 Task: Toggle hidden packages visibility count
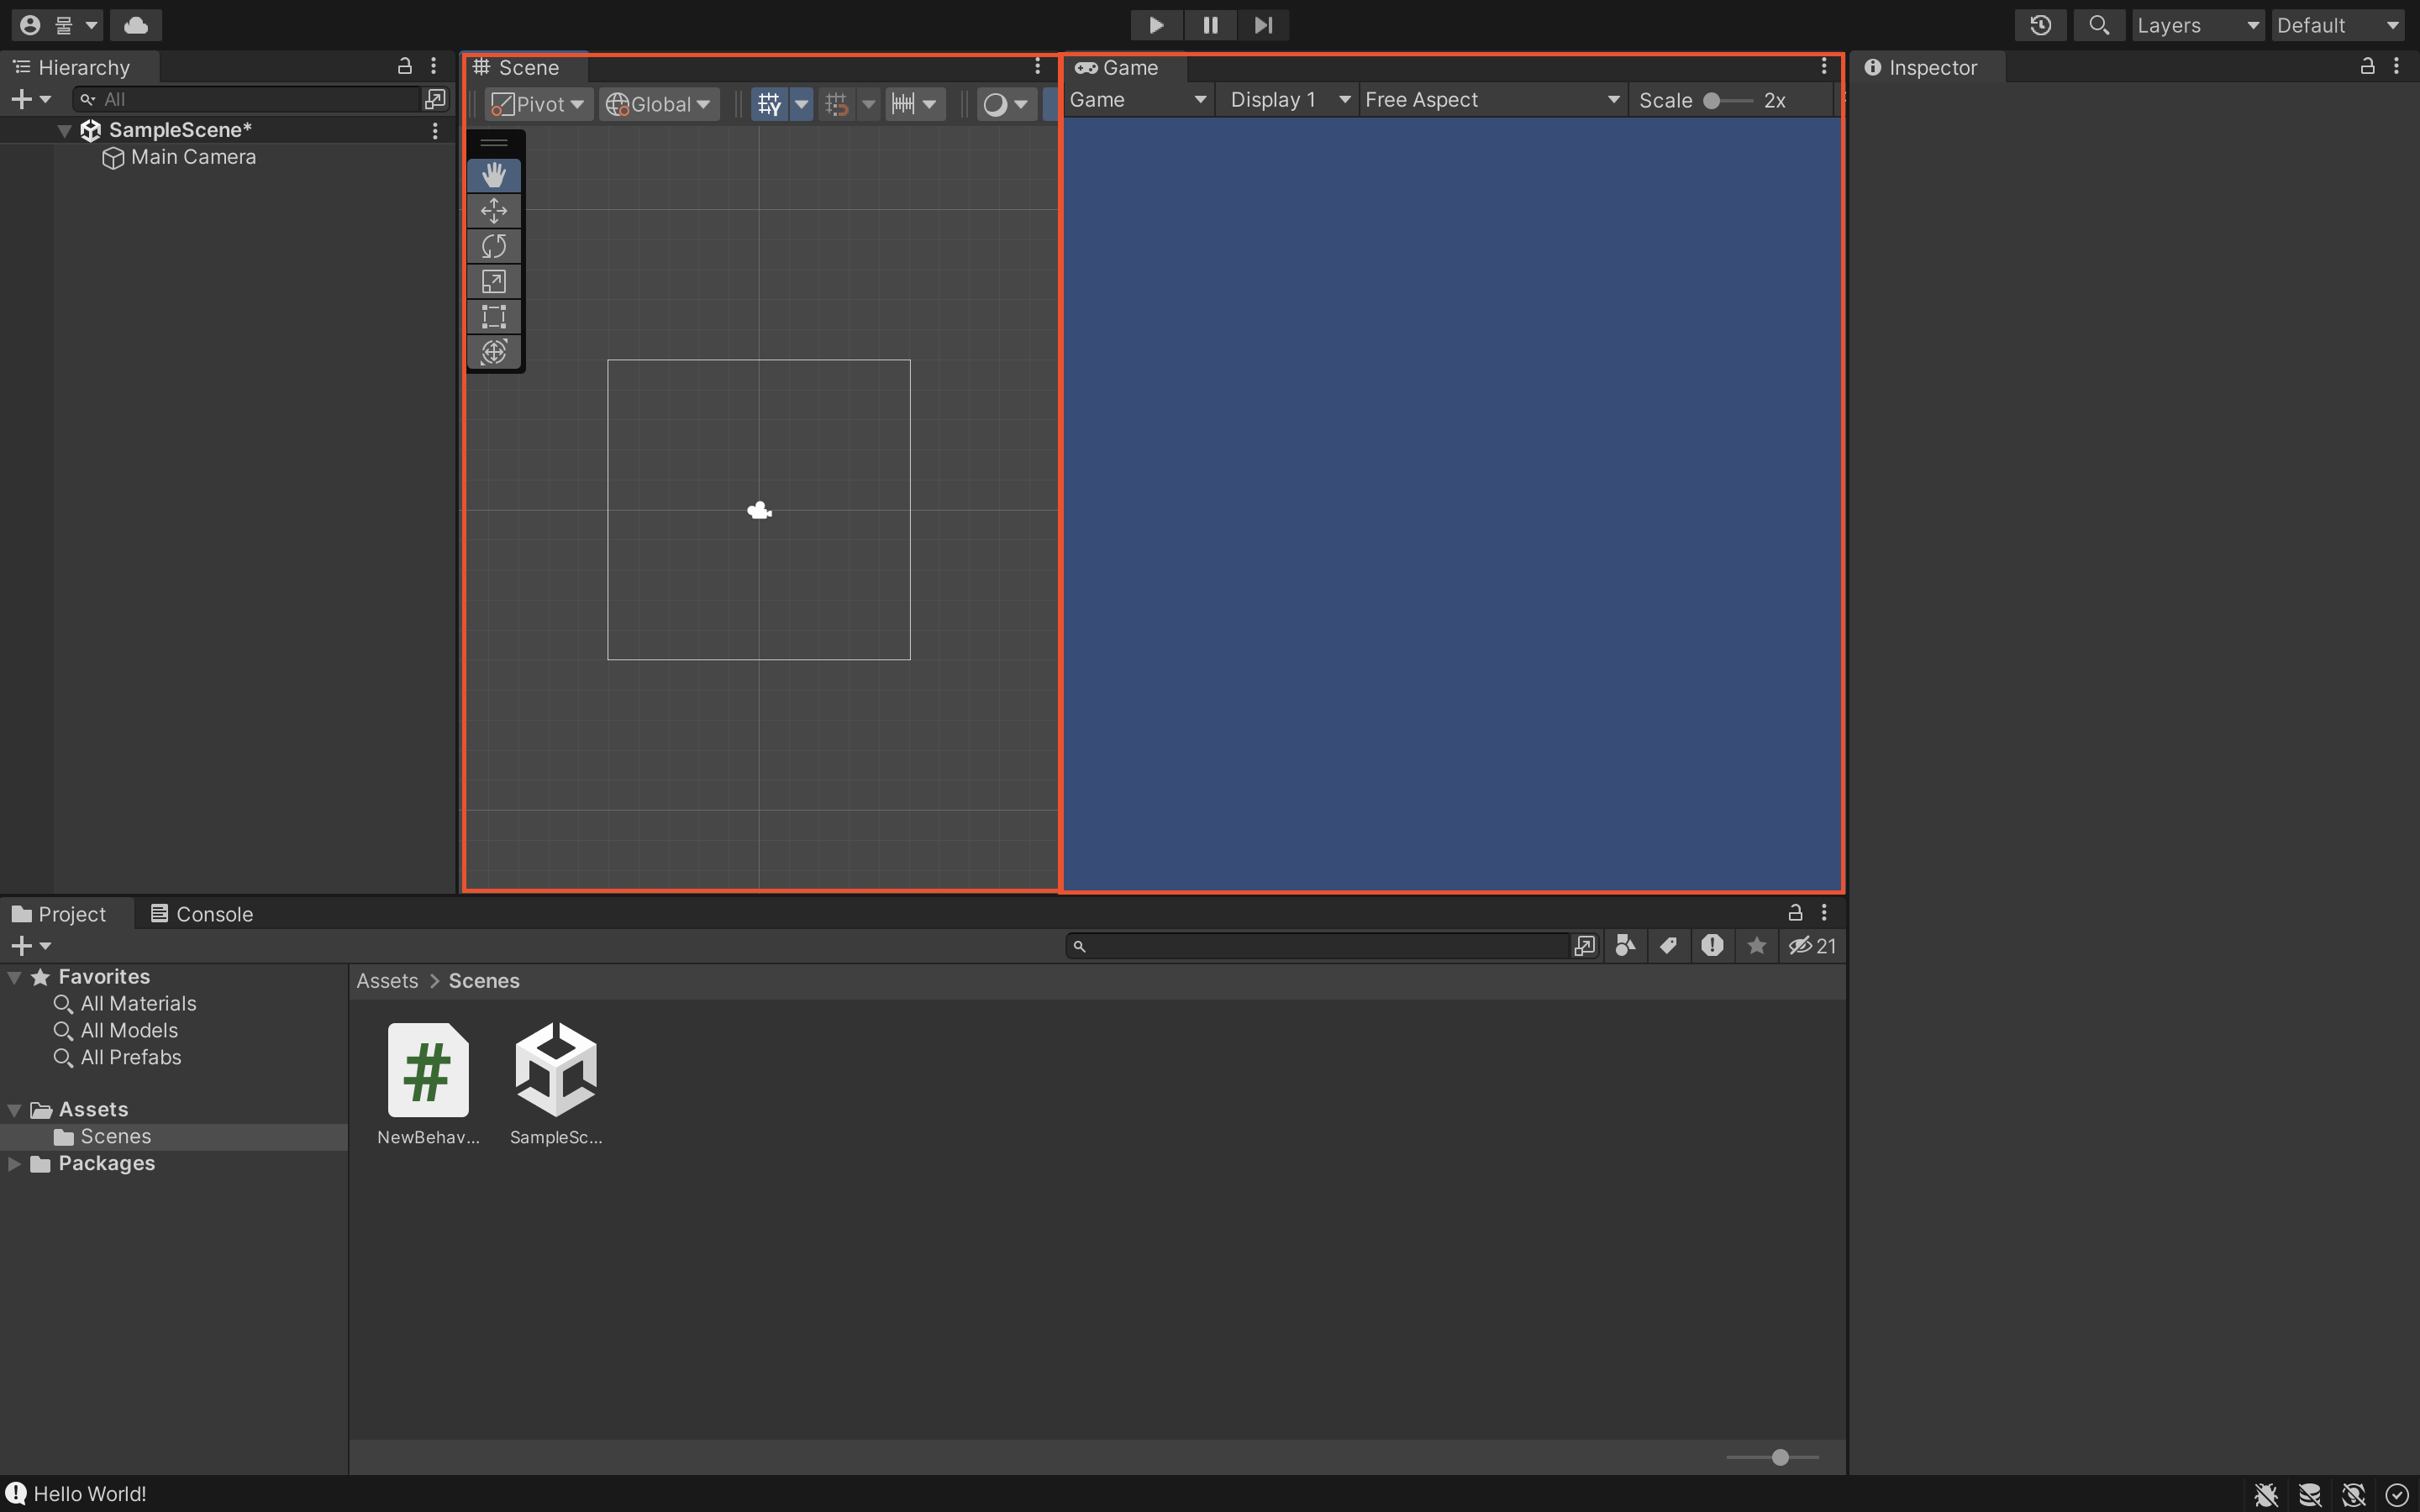click(1812, 946)
